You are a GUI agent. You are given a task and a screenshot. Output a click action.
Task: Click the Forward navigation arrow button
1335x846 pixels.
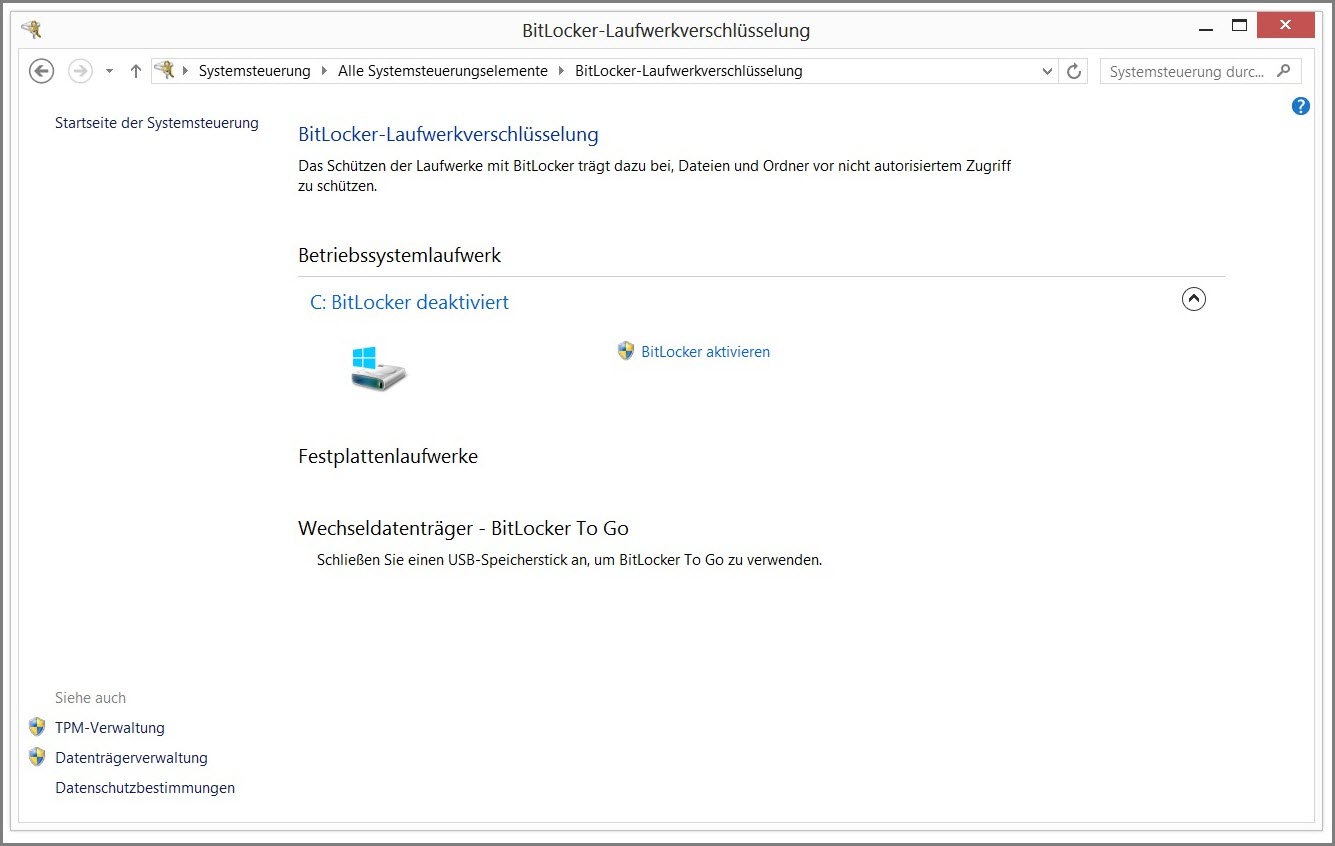pyautogui.click(x=80, y=71)
